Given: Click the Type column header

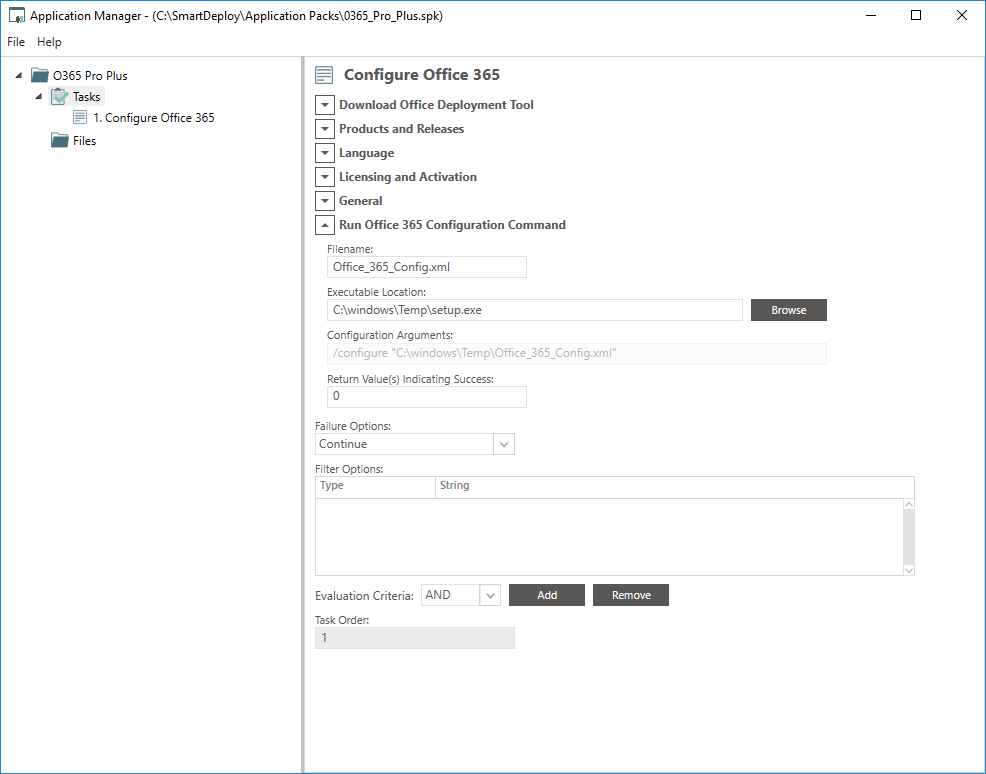Looking at the screenshot, I should point(375,485).
